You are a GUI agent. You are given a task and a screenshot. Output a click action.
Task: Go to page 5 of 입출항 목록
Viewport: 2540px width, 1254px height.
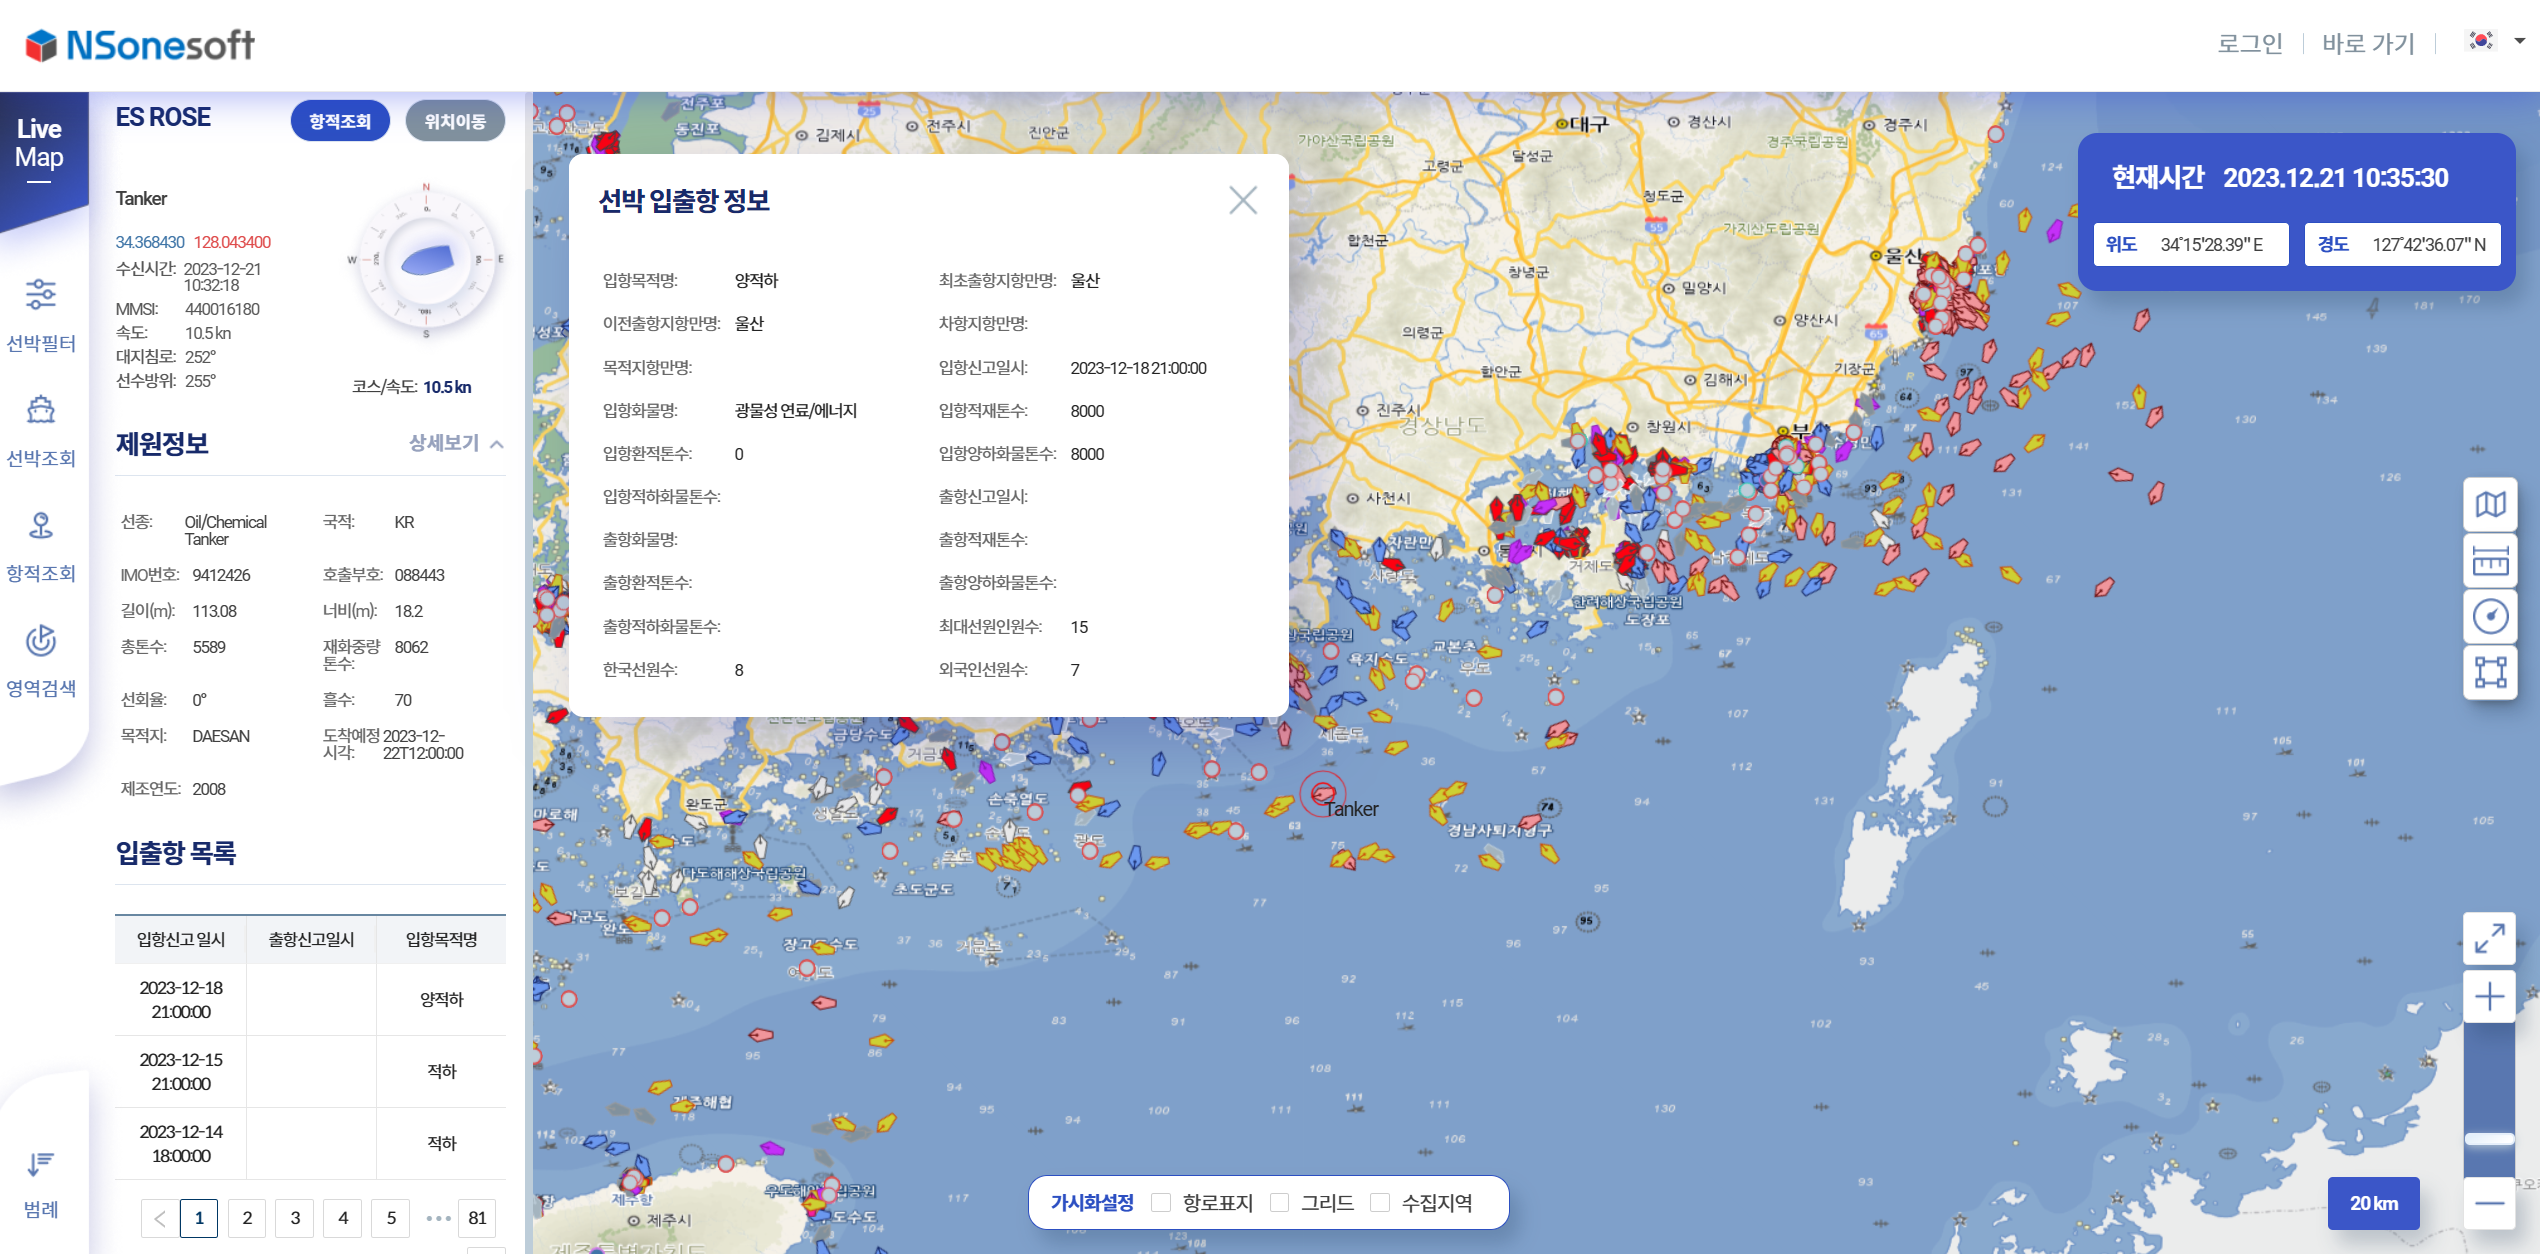391,1218
